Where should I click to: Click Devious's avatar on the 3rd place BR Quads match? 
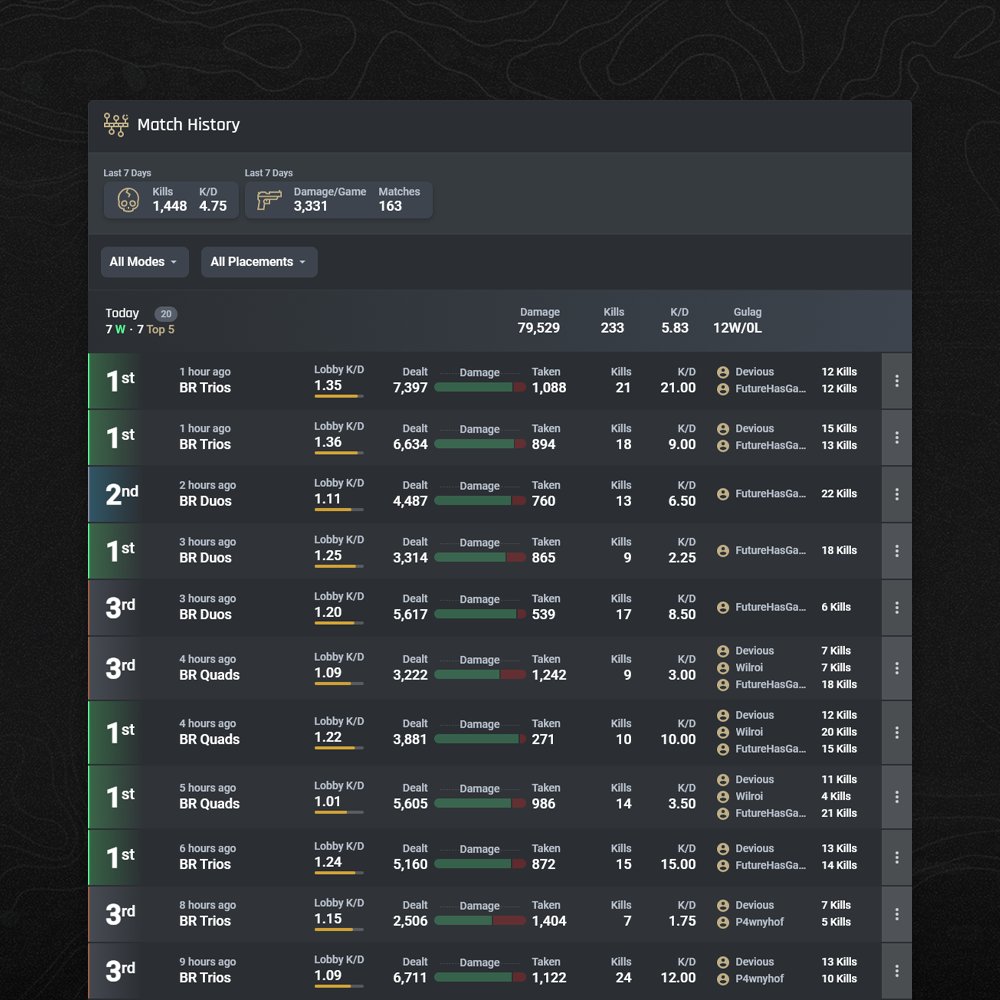pyautogui.click(x=722, y=650)
